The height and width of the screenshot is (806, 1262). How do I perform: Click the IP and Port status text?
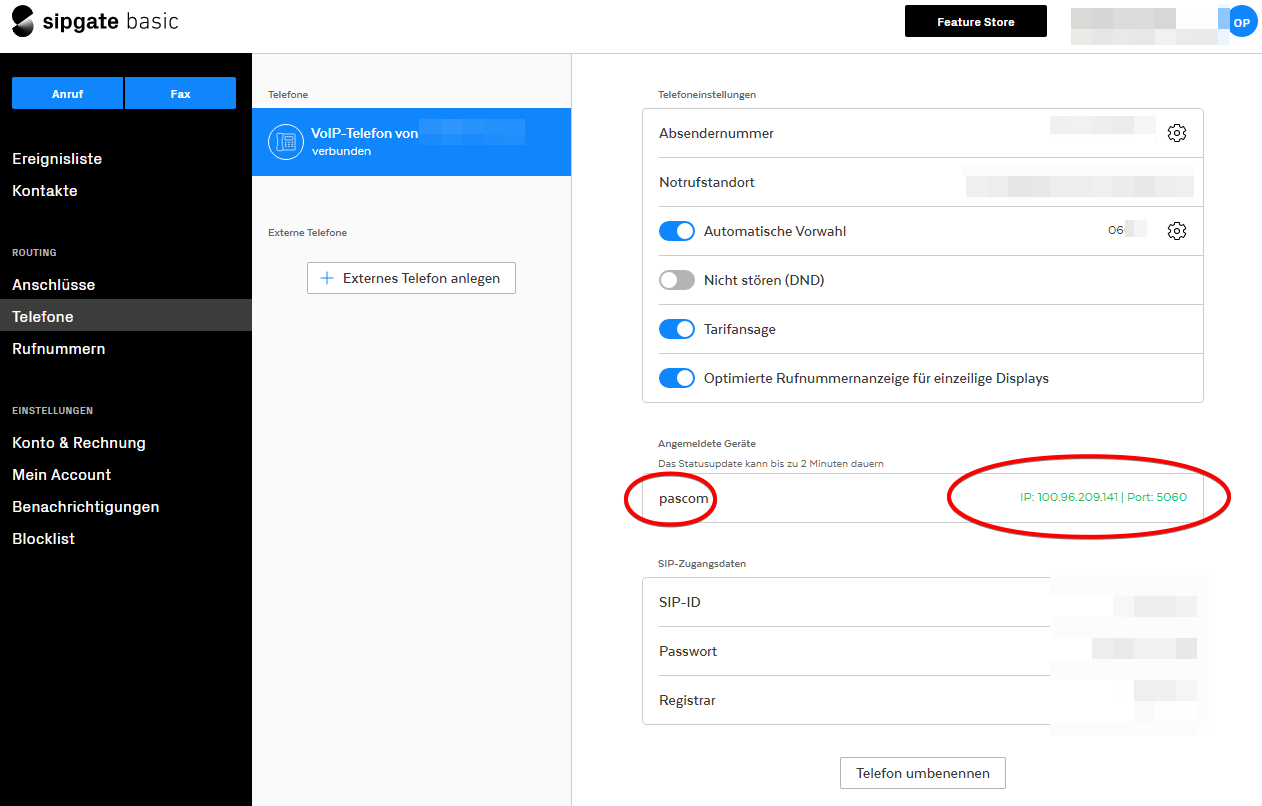pyautogui.click(x=1103, y=497)
